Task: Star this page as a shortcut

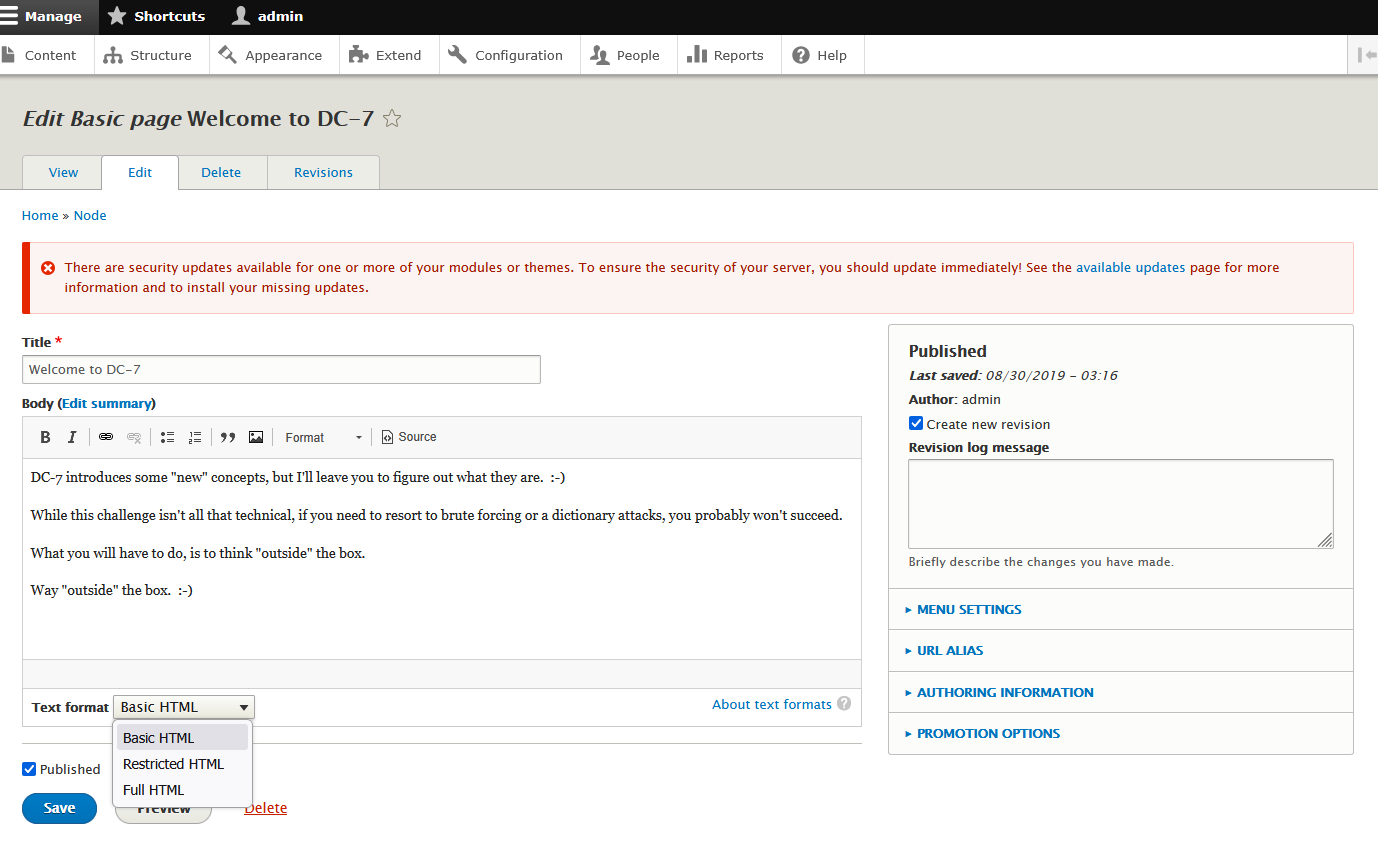Action: pos(392,119)
